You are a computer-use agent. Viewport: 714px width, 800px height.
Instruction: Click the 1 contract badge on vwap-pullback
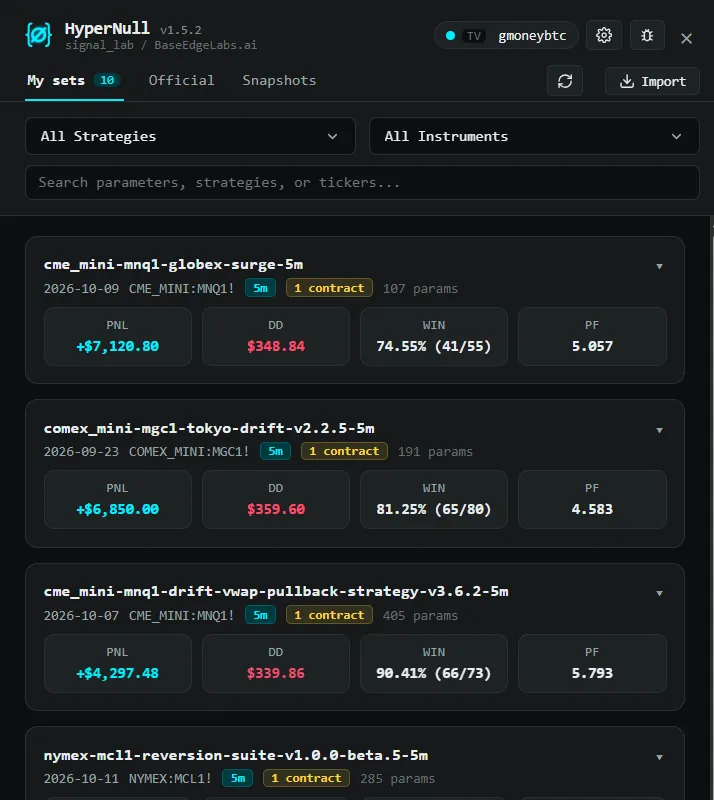pos(329,615)
